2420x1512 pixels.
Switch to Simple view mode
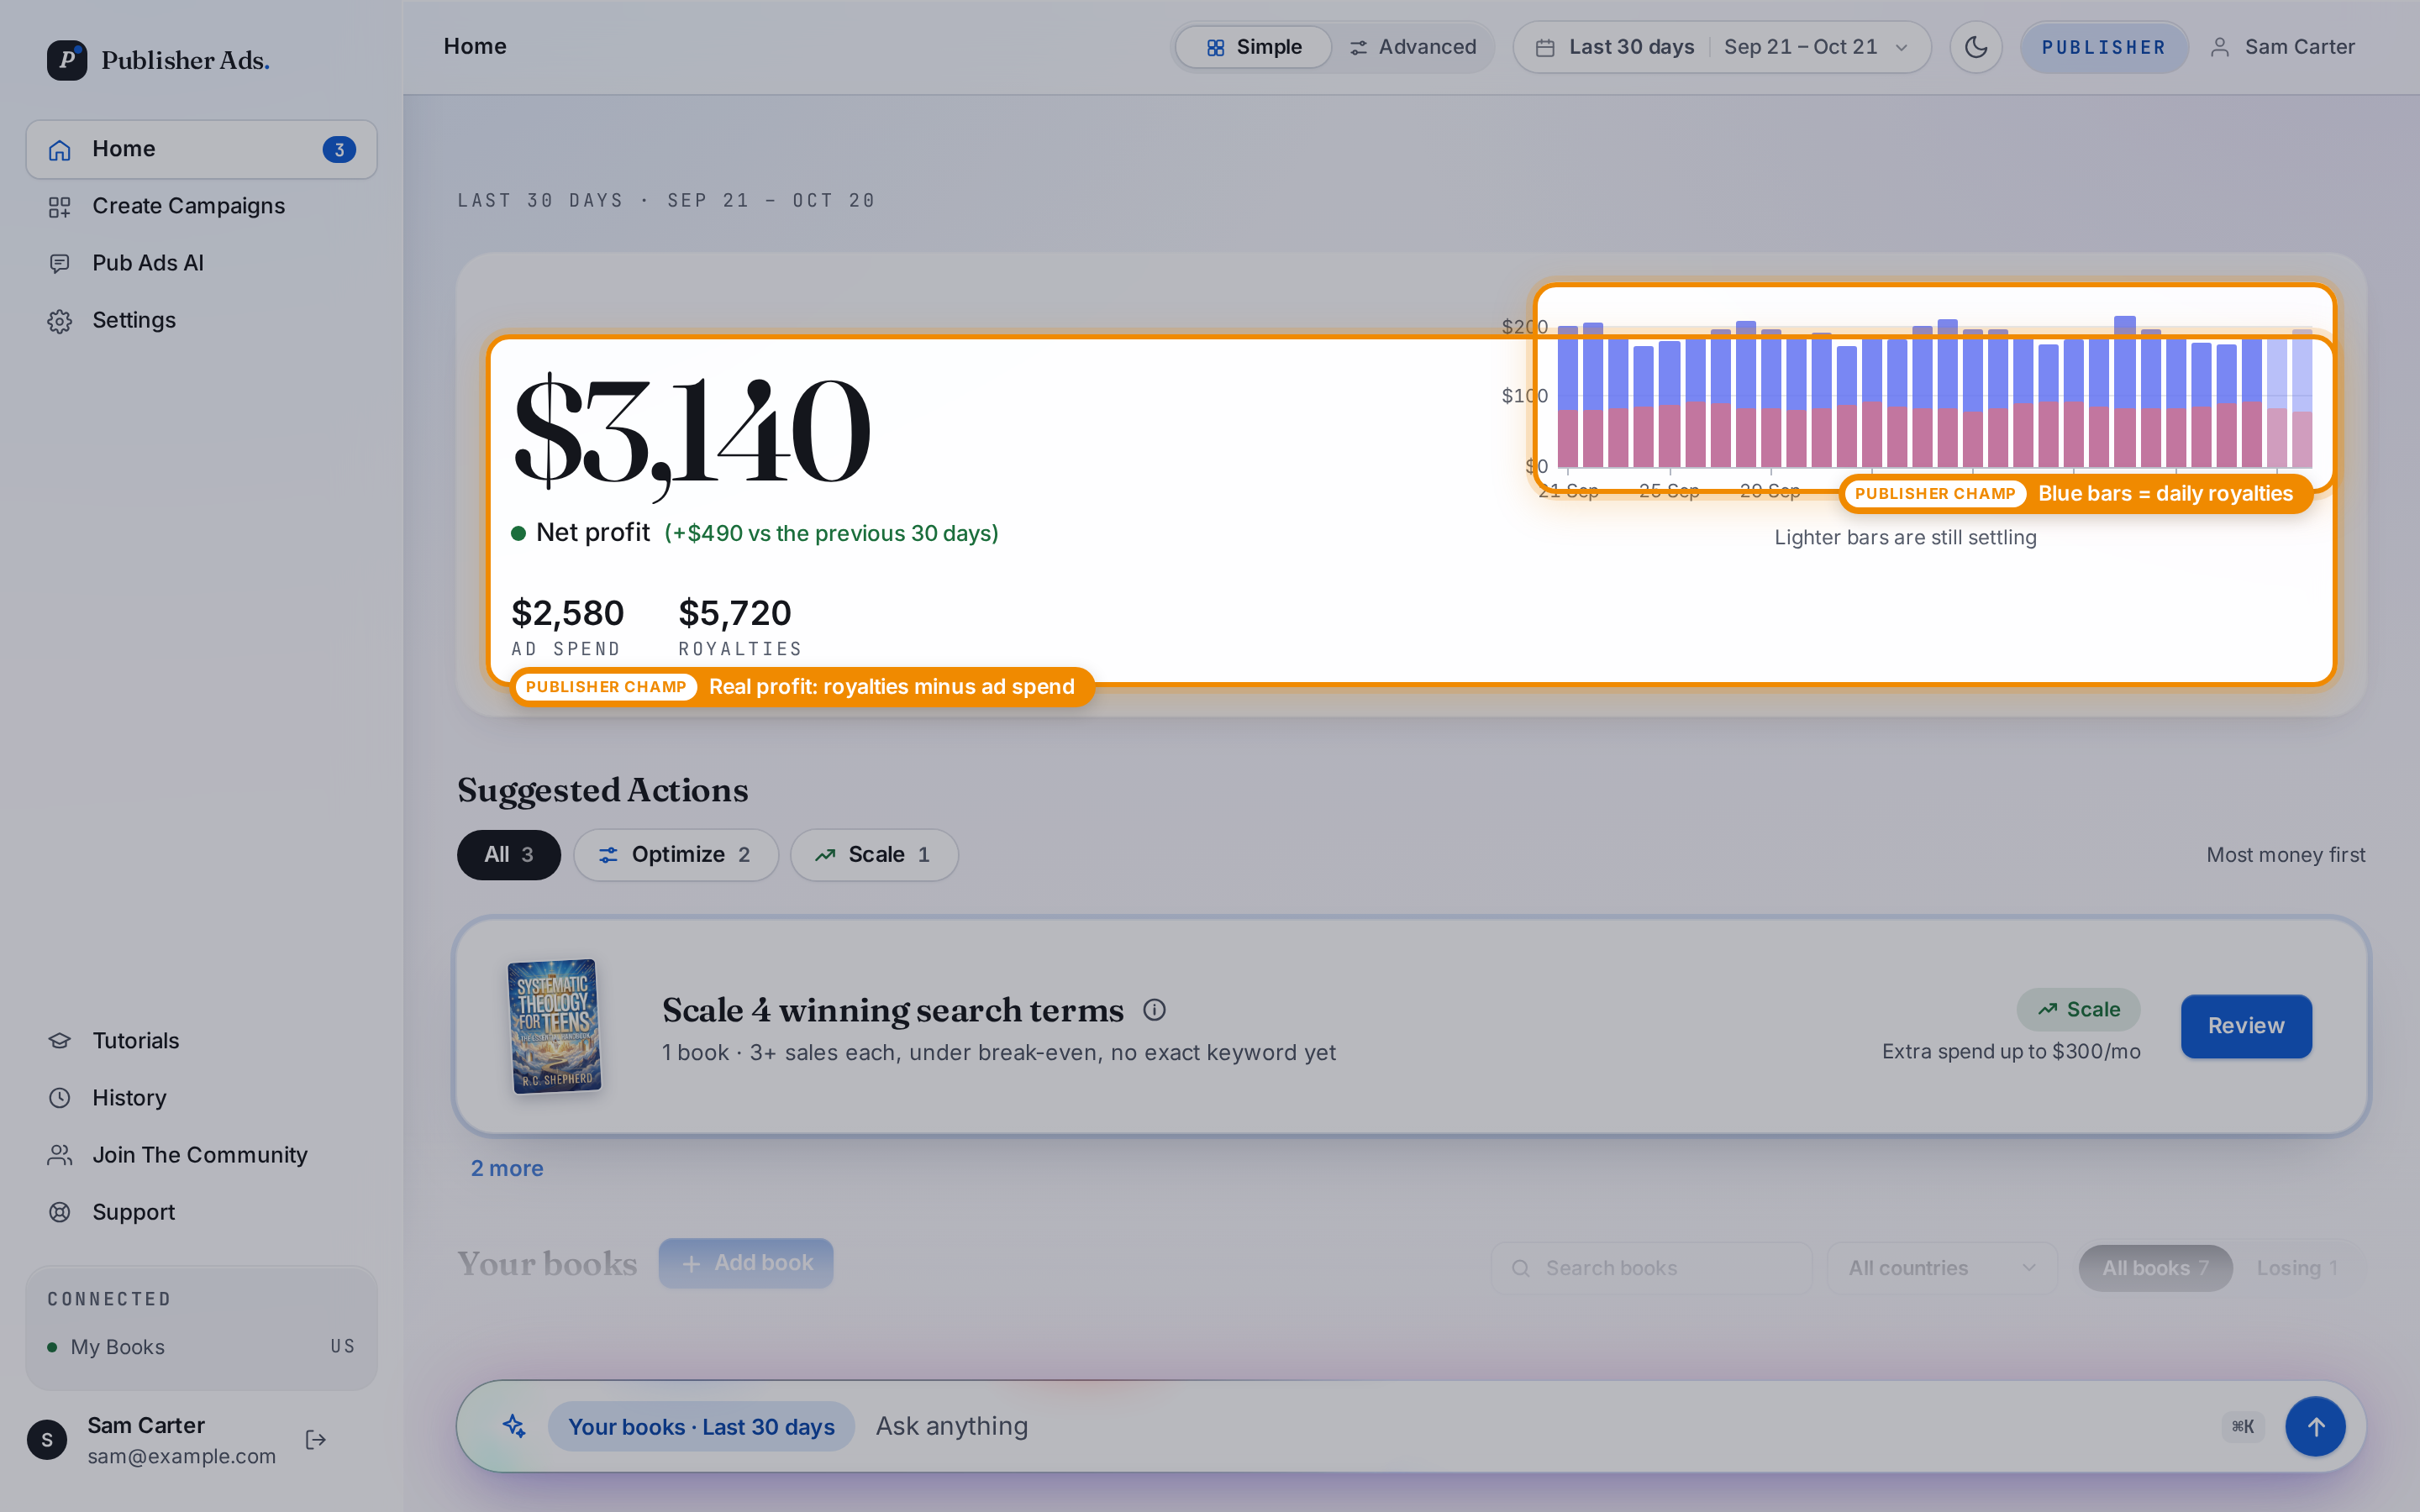click(x=1254, y=47)
